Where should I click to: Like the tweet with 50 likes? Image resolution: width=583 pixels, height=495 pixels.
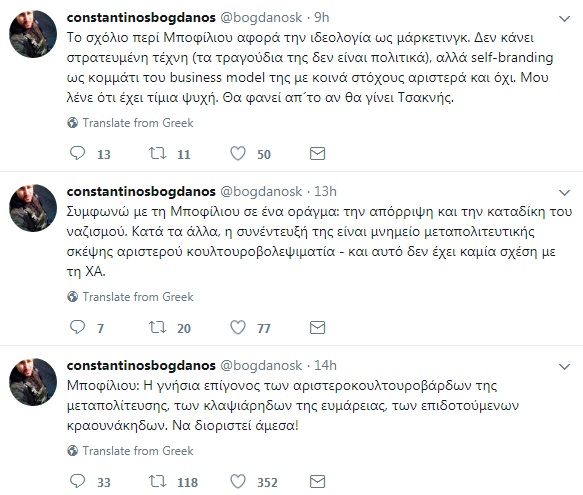238,153
